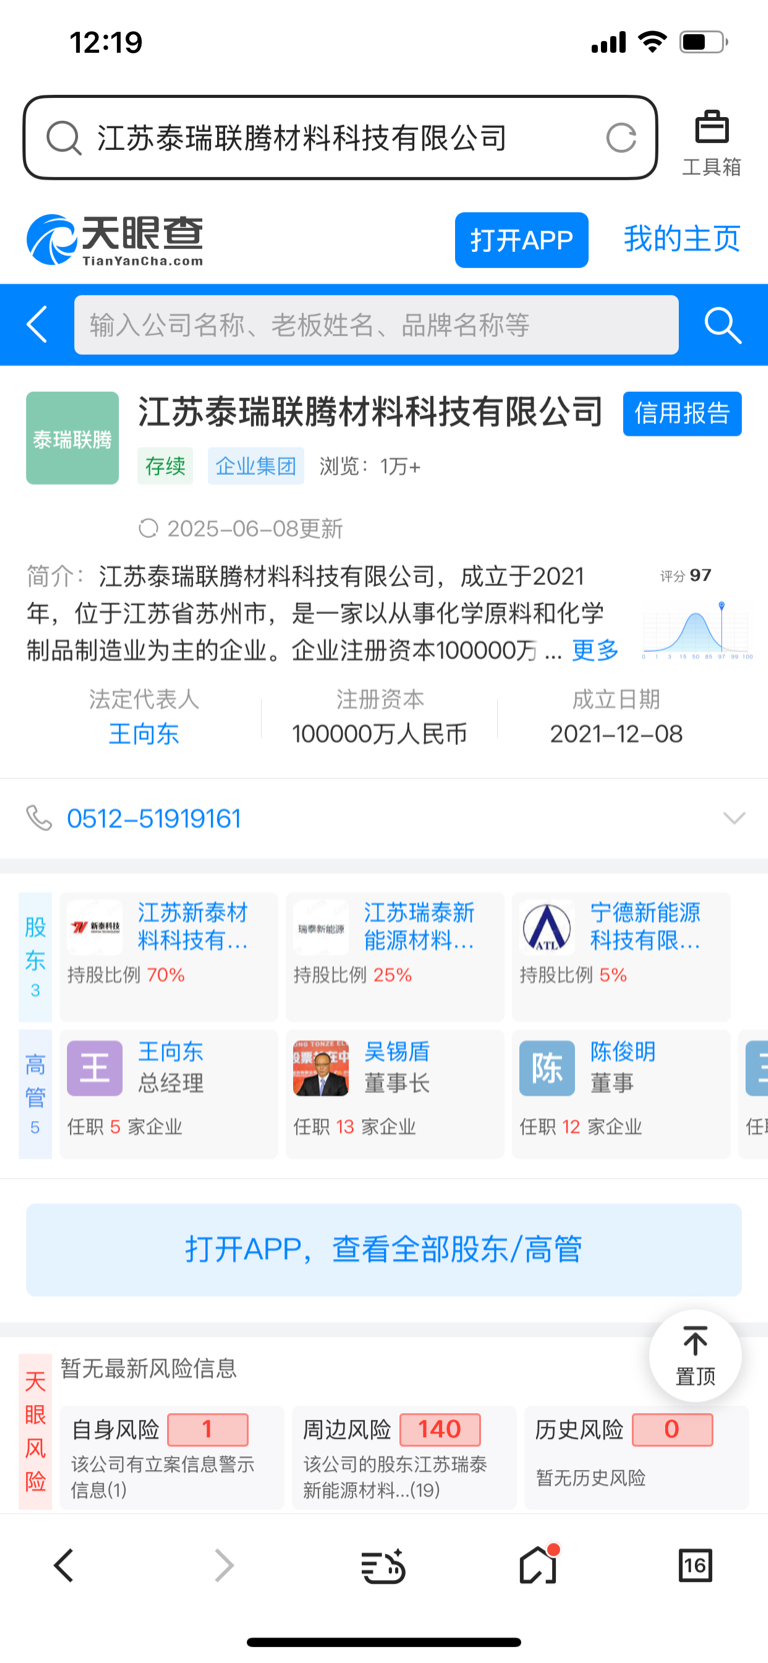Browser back arrow at bottom bar

click(64, 1565)
